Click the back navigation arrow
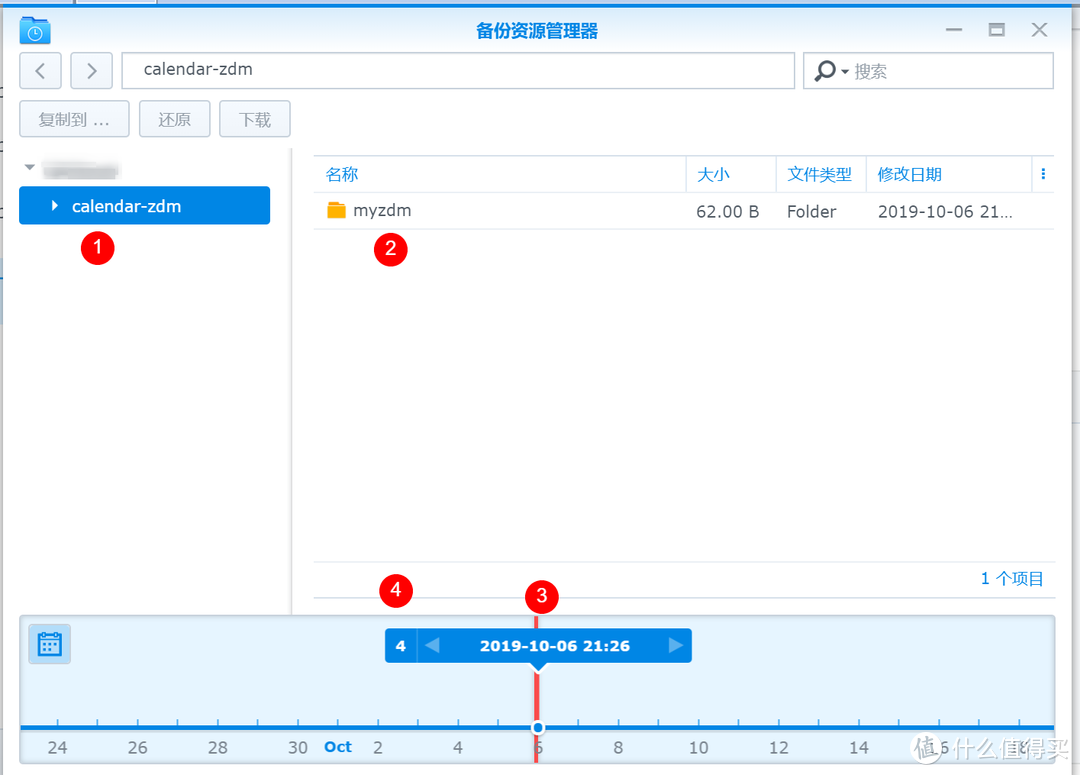This screenshot has height=775, width=1080. pos(40,71)
